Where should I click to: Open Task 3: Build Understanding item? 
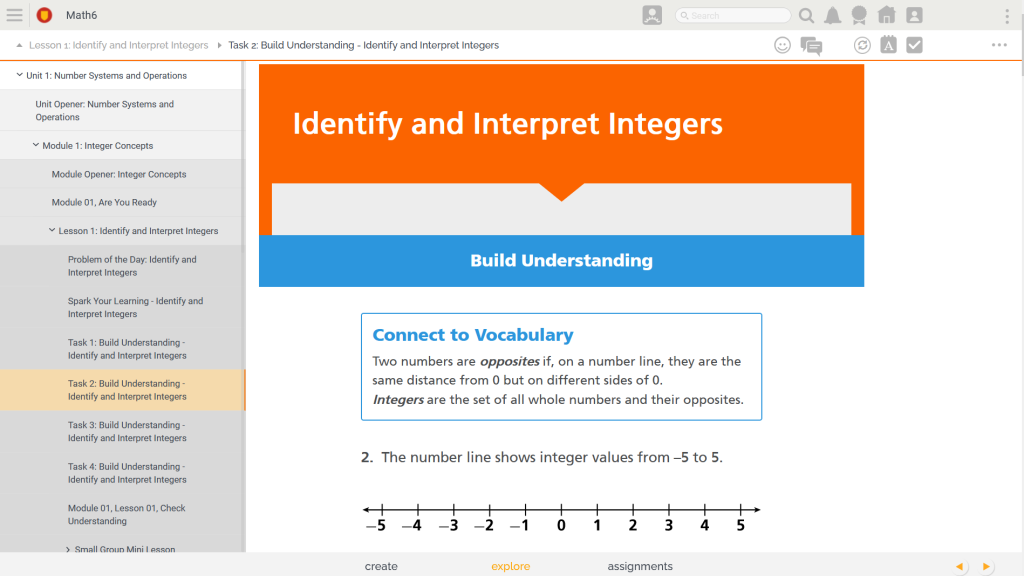point(127,431)
